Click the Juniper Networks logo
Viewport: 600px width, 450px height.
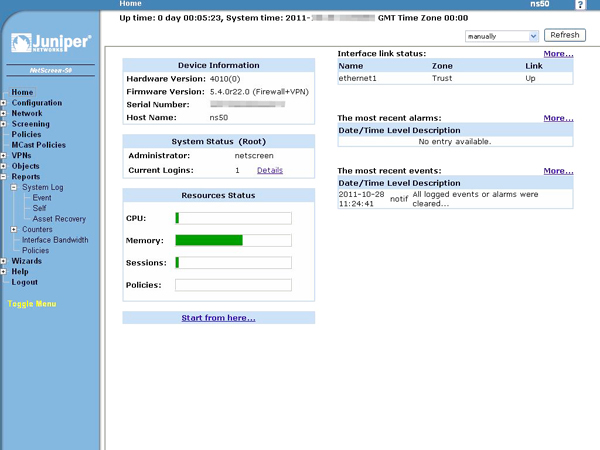pyautogui.click(x=51, y=42)
